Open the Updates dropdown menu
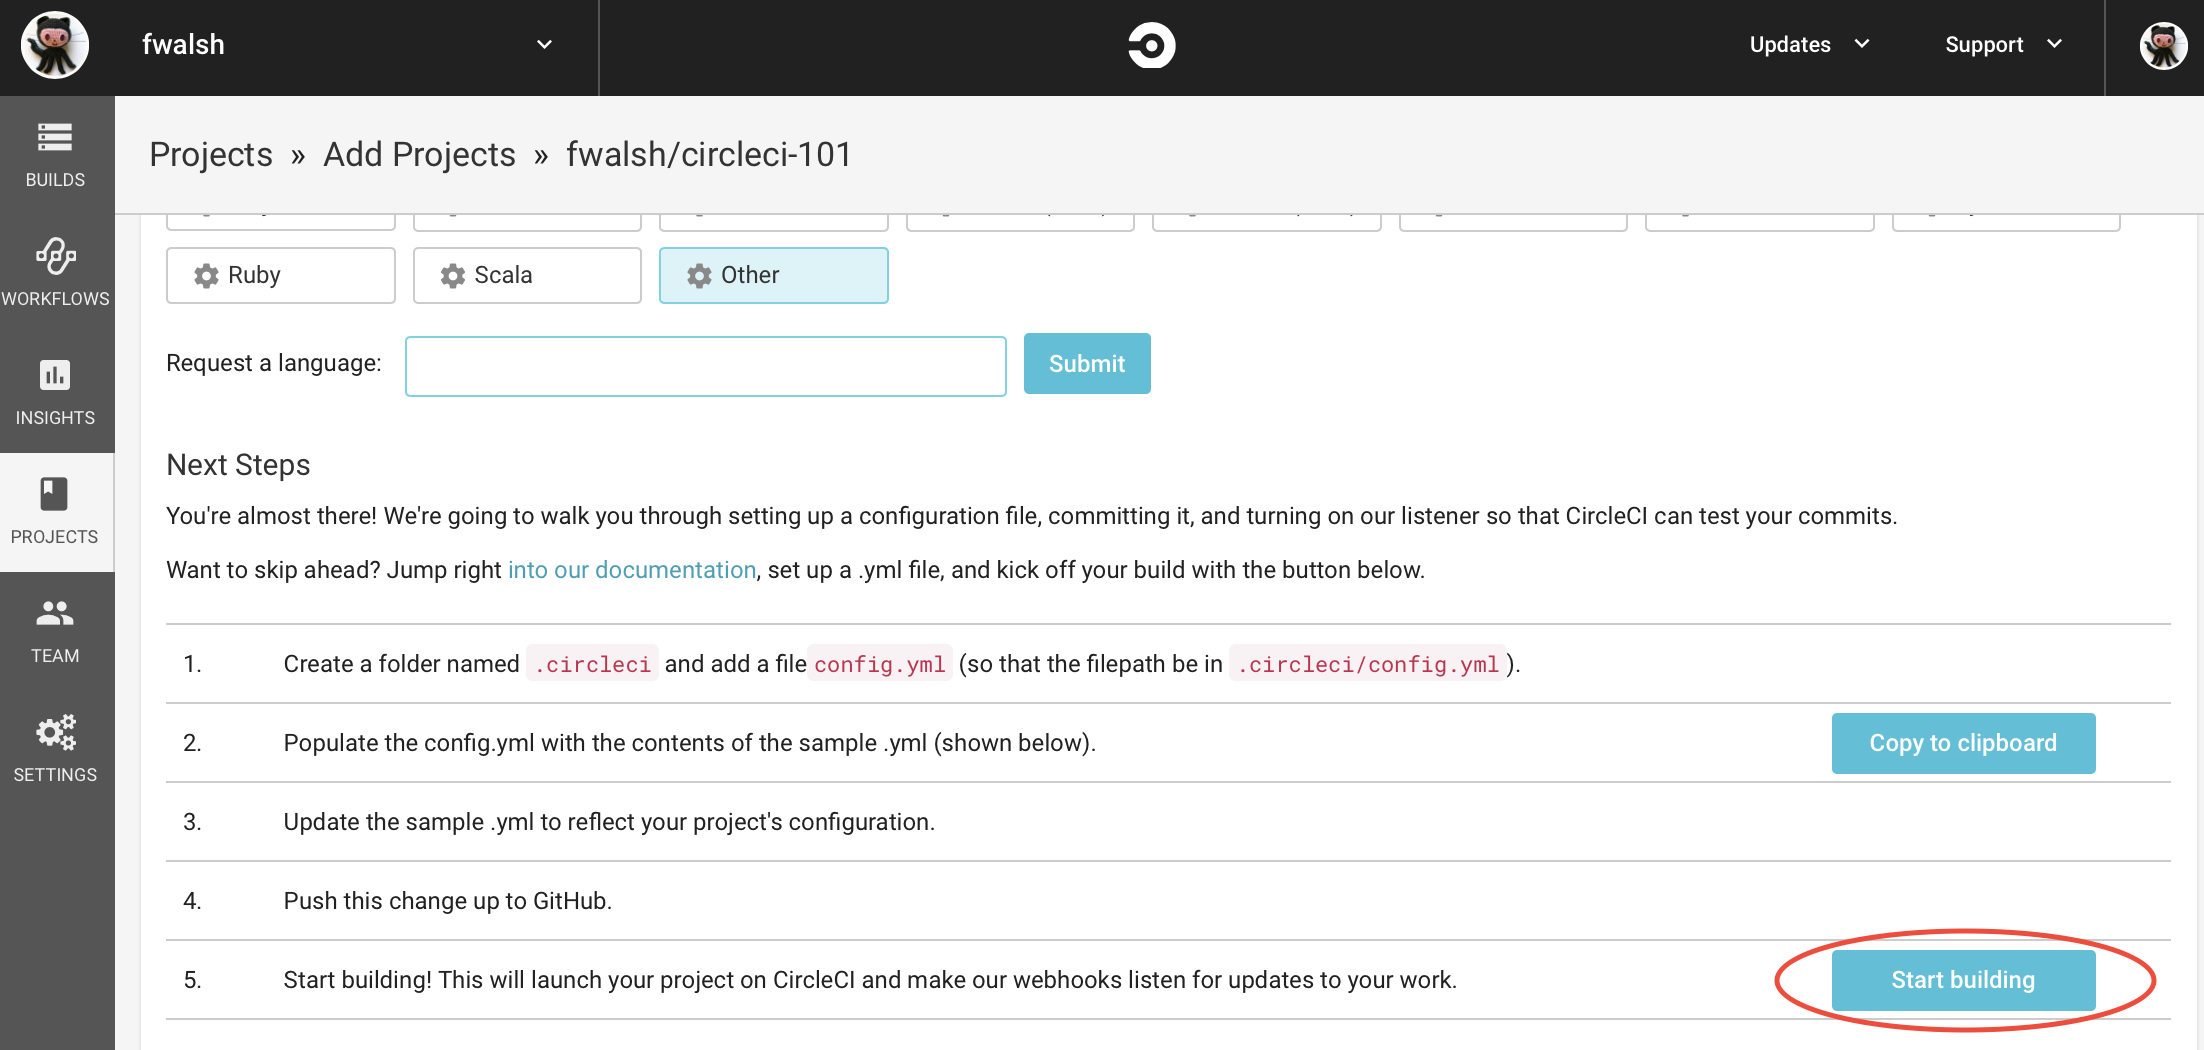Screen dimensions: 2204x1050 point(1808,45)
